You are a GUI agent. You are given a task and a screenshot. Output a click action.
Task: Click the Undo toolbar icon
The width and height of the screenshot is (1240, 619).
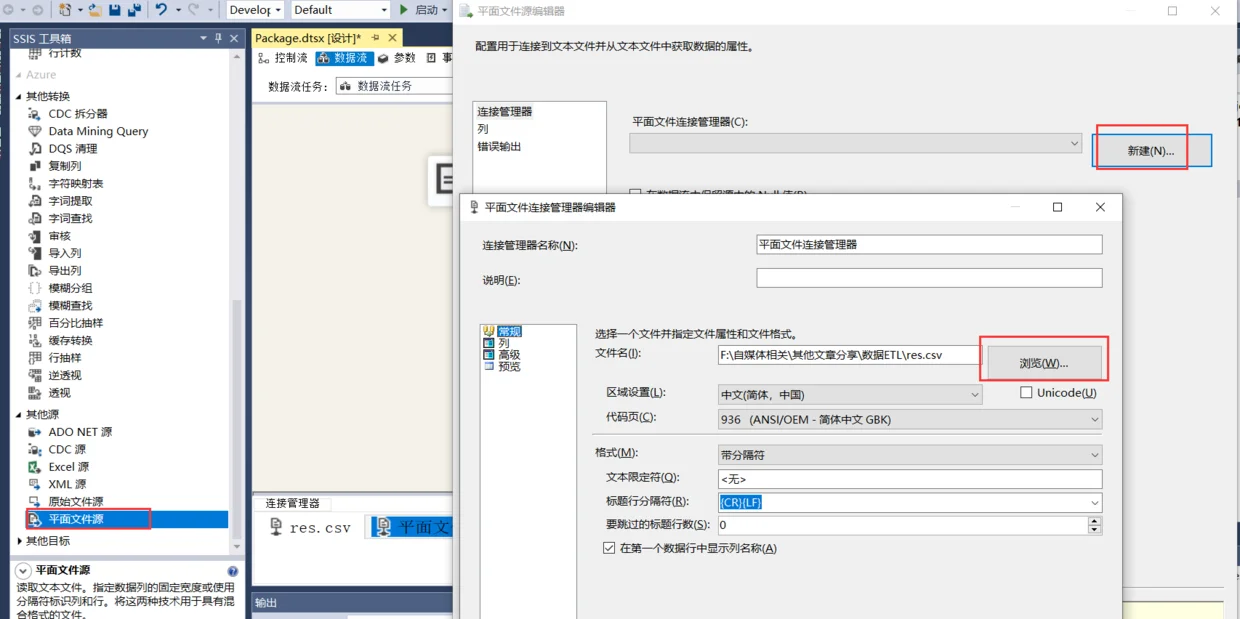click(161, 10)
